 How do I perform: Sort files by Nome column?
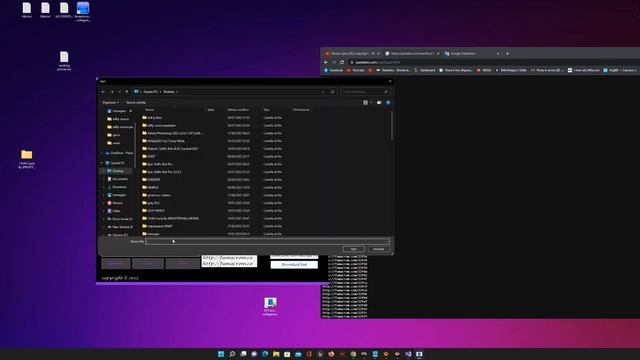(150, 110)
